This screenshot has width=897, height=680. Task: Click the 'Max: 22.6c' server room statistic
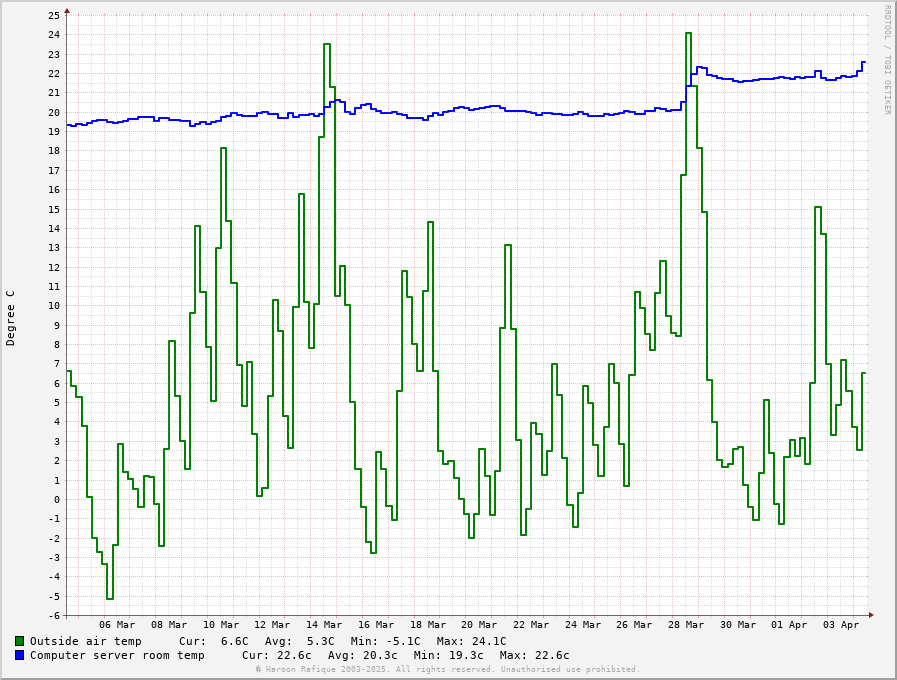[x=534, y=655]
